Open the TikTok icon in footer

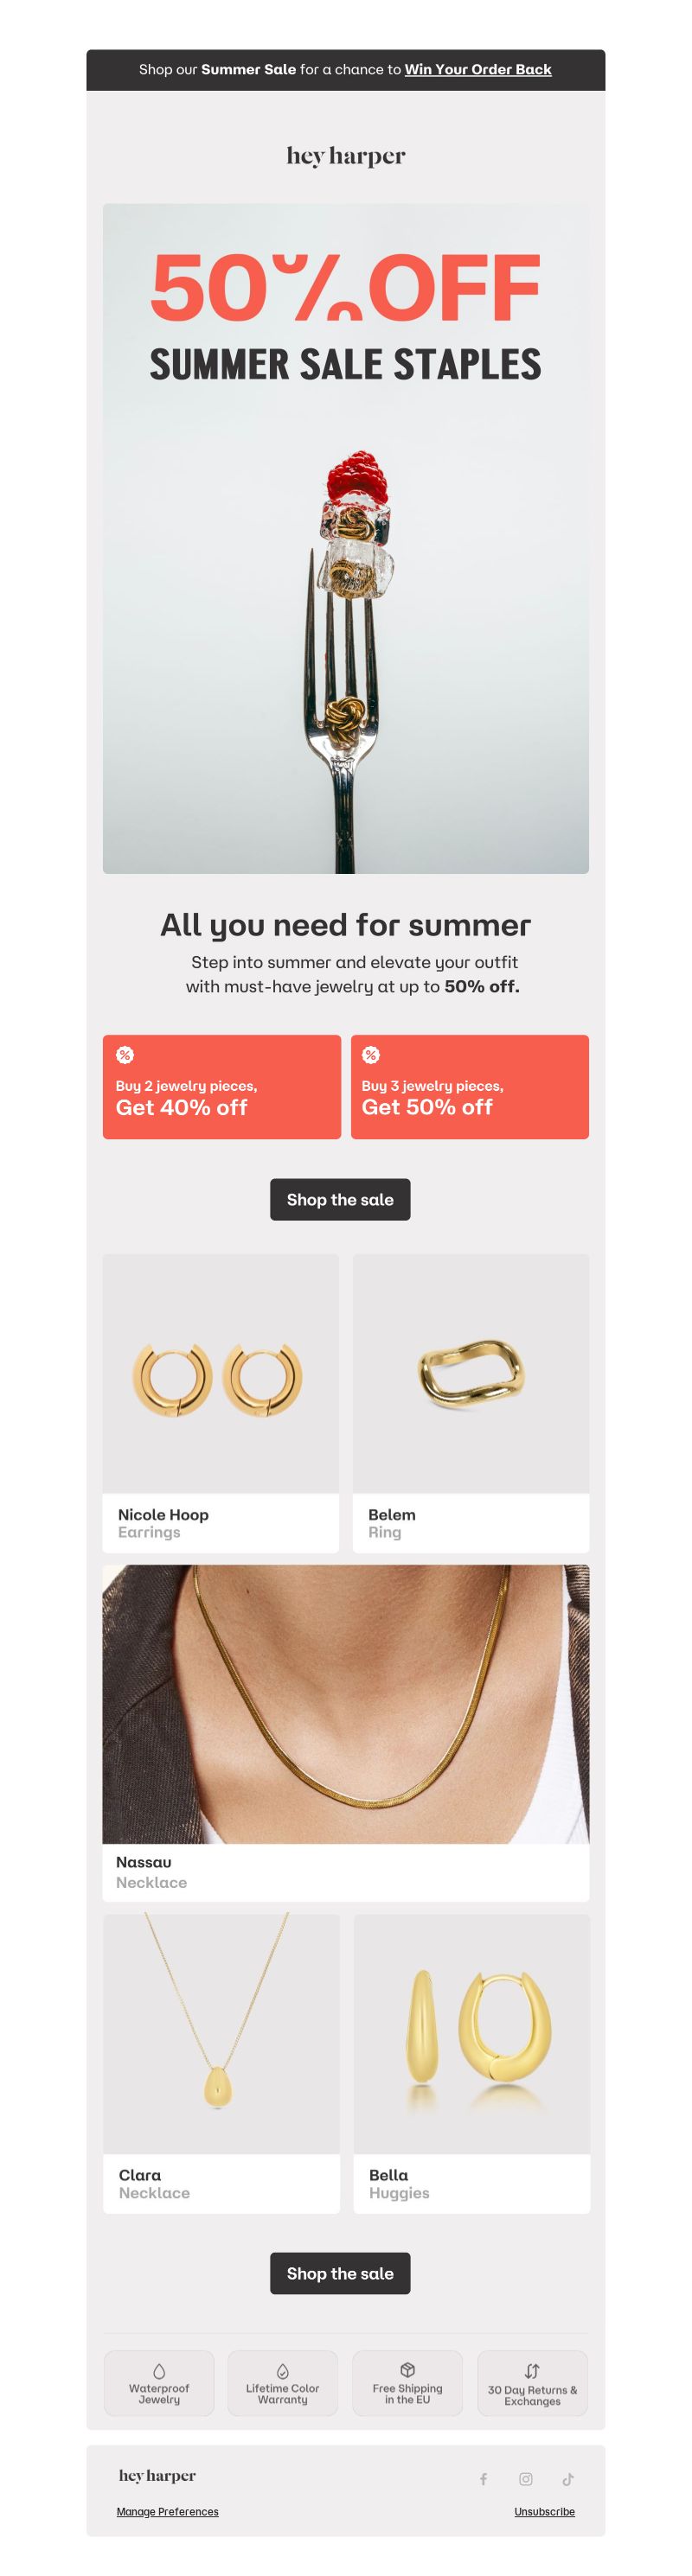click(568, 2479)
